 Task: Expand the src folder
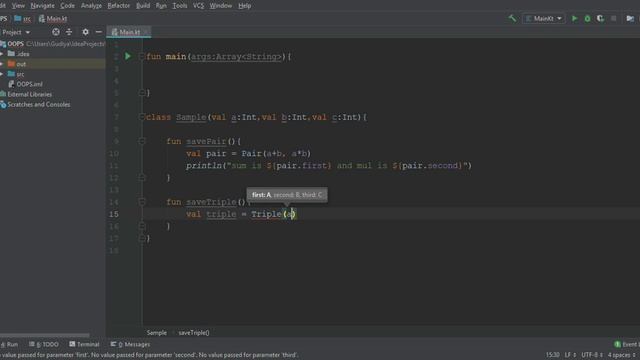pyautogui.click(x=2, y=74)
